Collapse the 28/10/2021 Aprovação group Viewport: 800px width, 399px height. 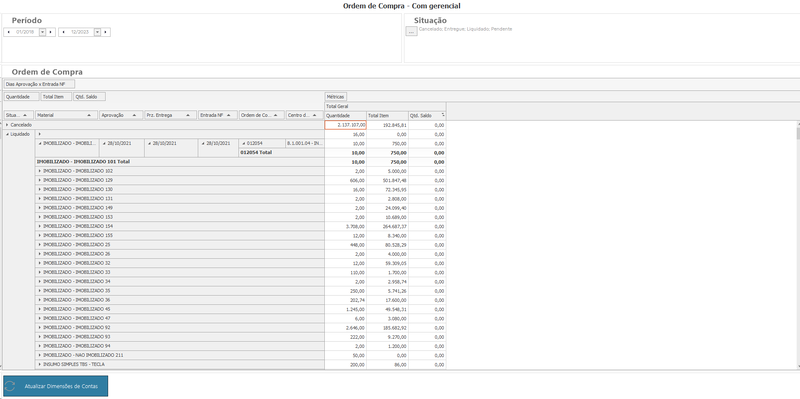(x=104, y=143)
